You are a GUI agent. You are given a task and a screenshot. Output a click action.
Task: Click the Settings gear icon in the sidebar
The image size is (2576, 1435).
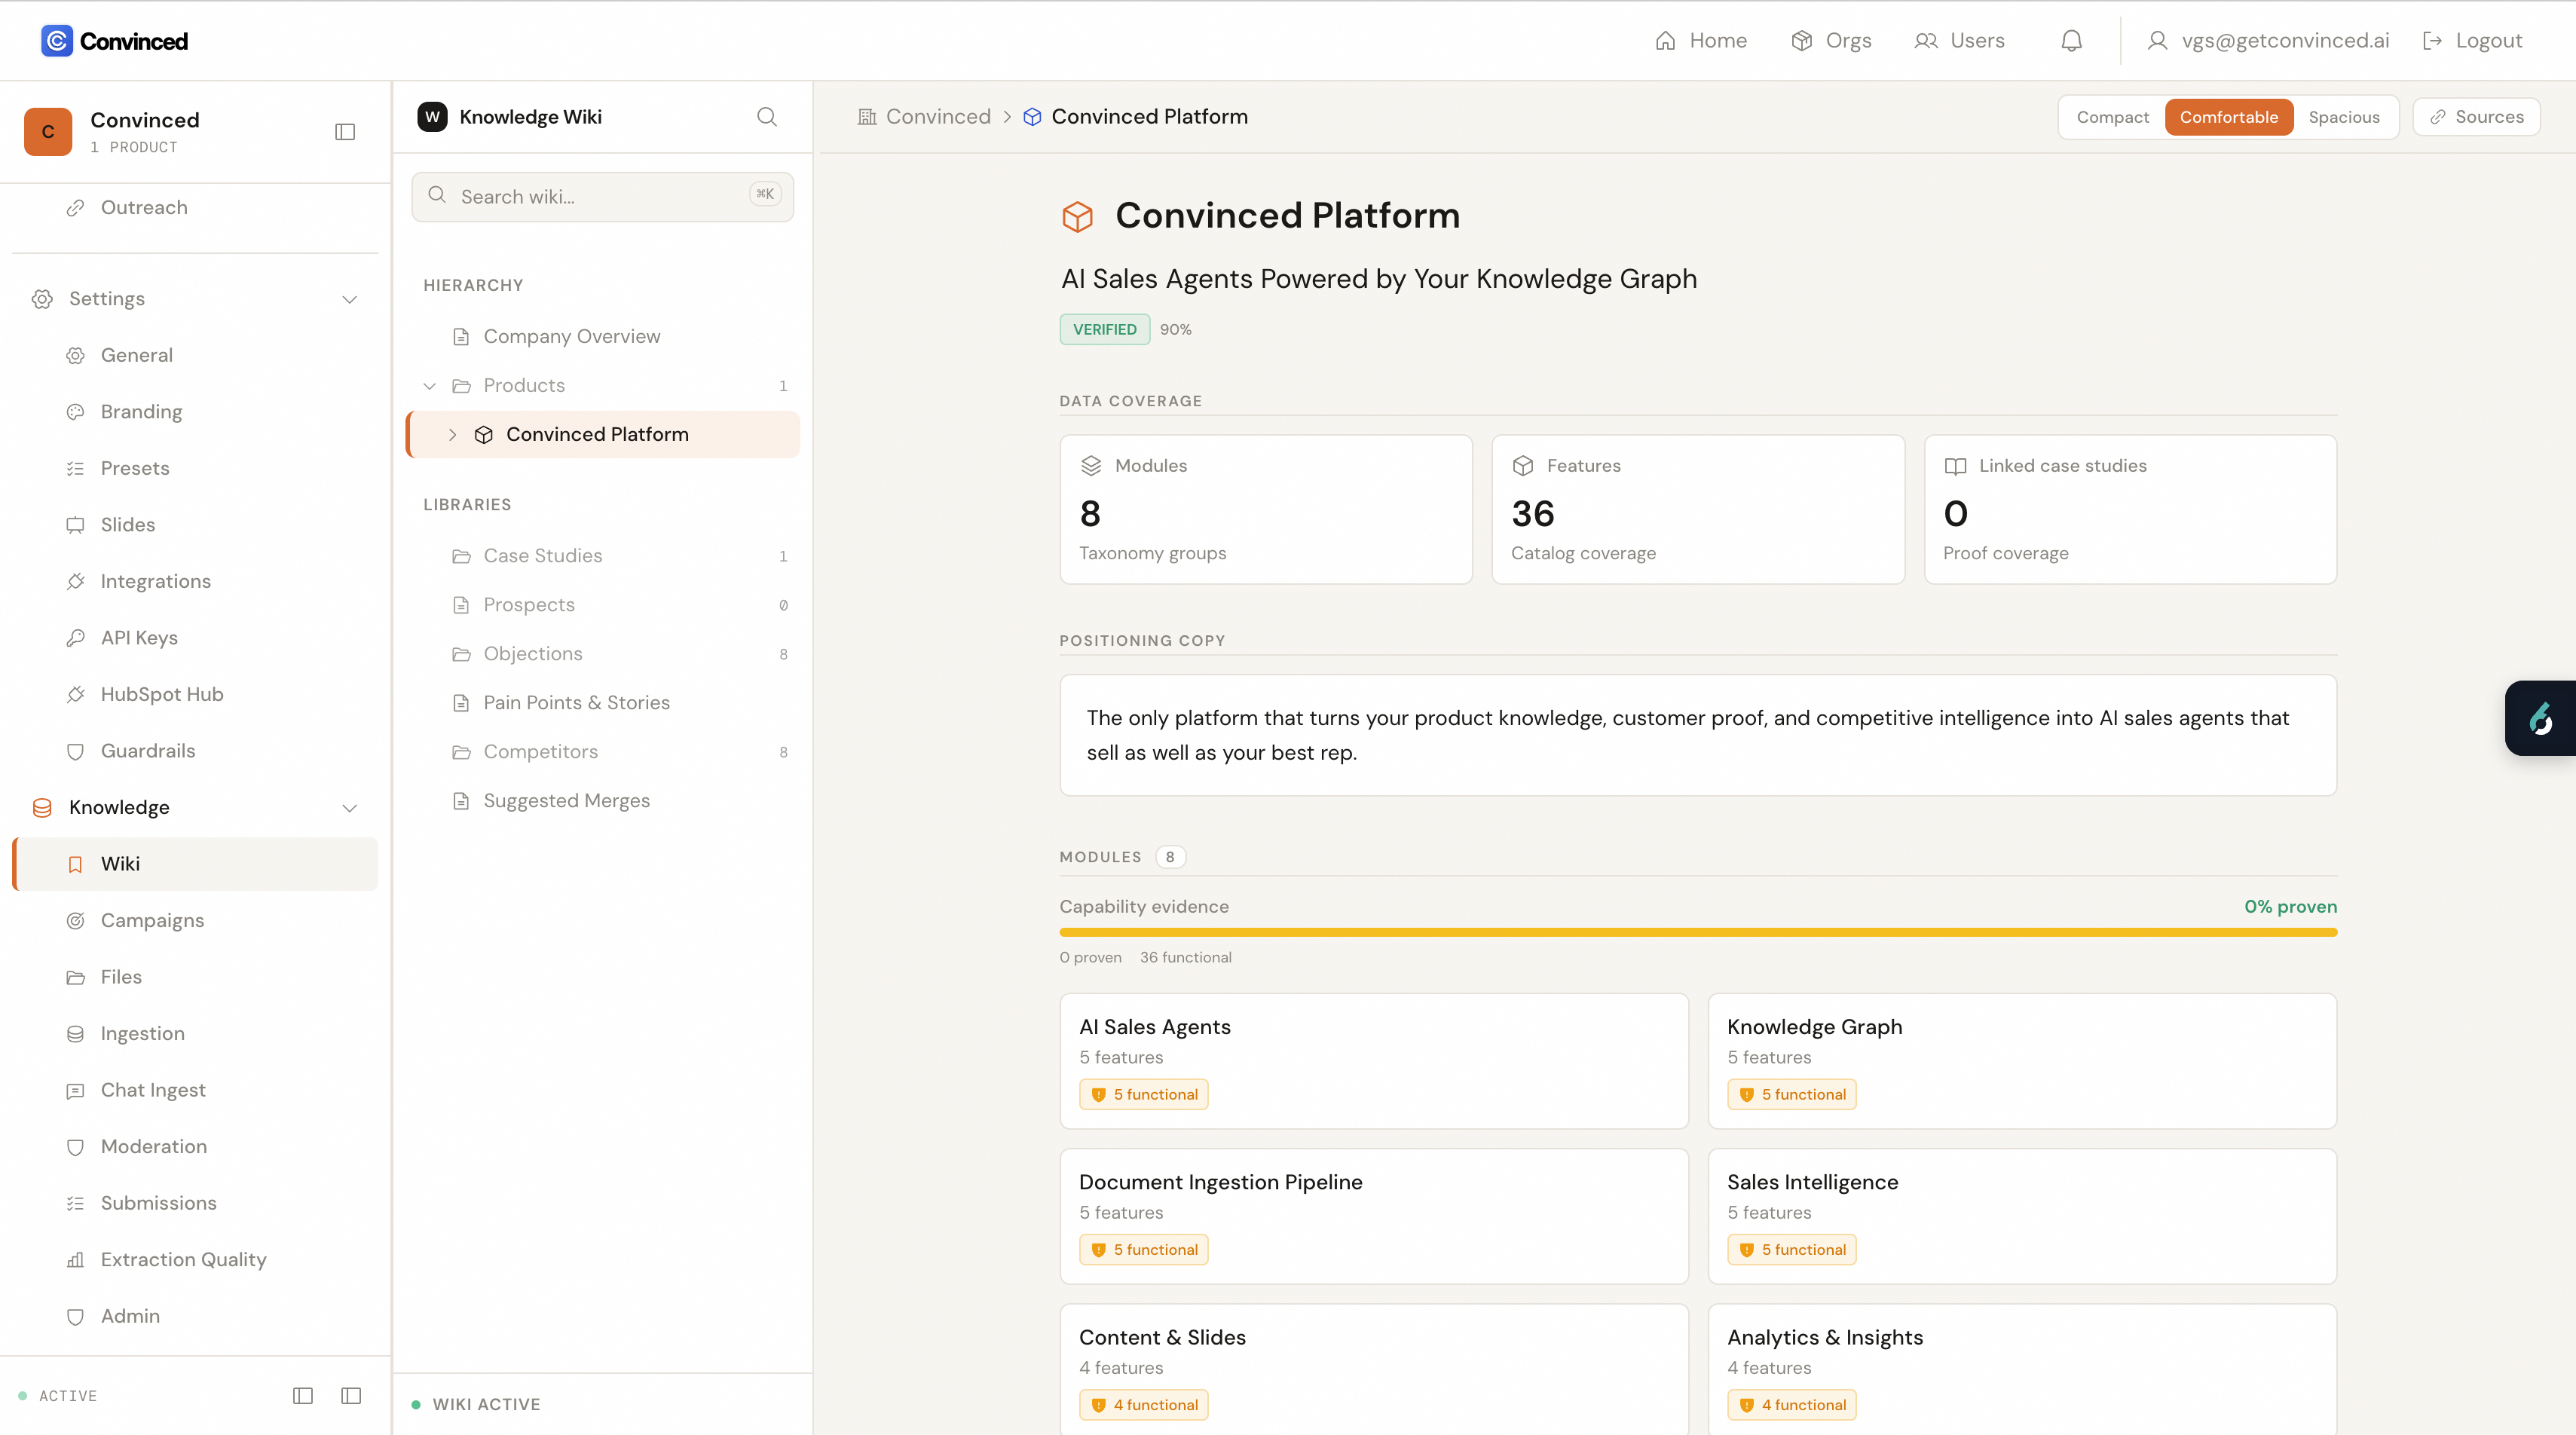pyautogui.click(x=42, y=299)
